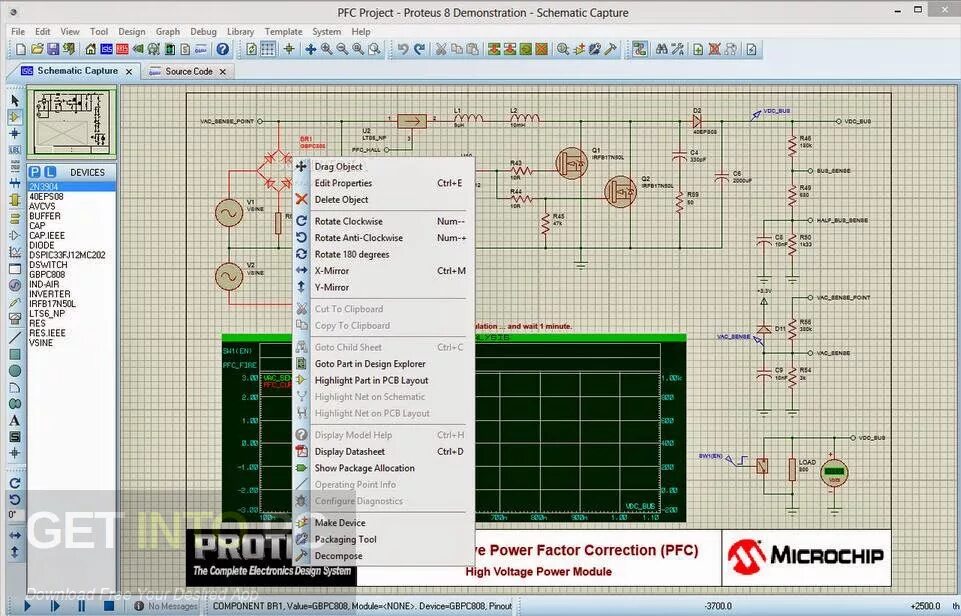961x616 pixels.
Task: Toggle the grid display icon
Action: pos(268,49)
